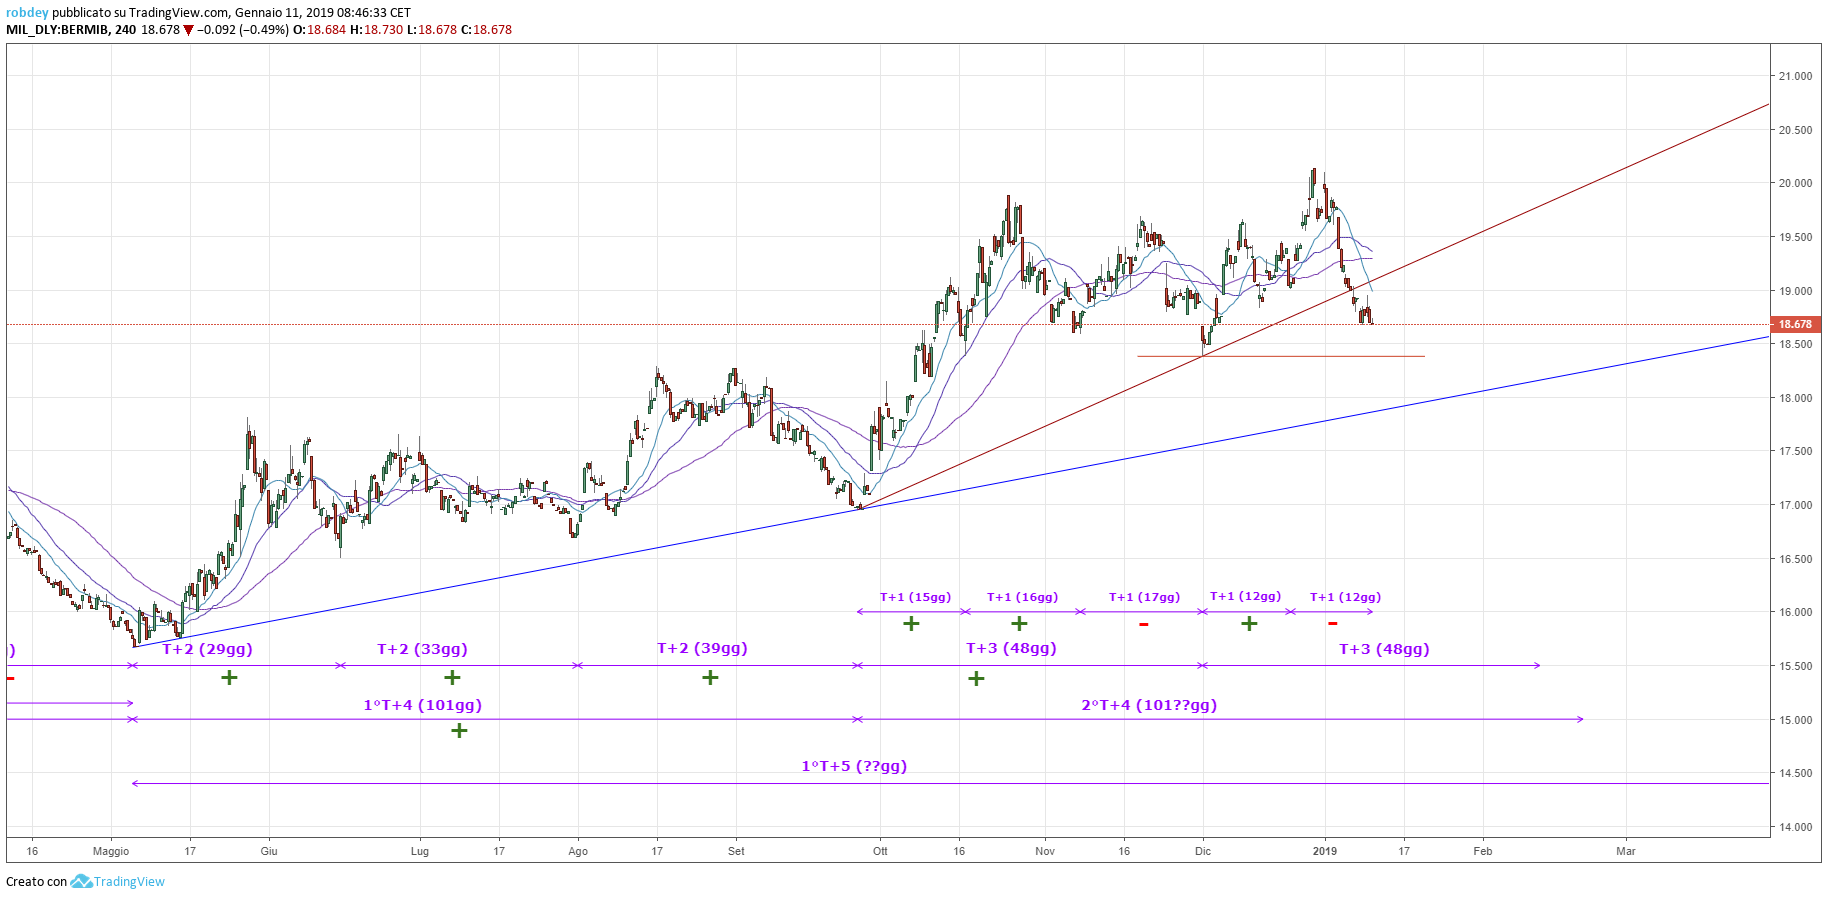Click the Ago date label on time axis
Image resolution: width=1828 pixels, height=899 pixels.
pyautogui.click(x=578, y=851)
